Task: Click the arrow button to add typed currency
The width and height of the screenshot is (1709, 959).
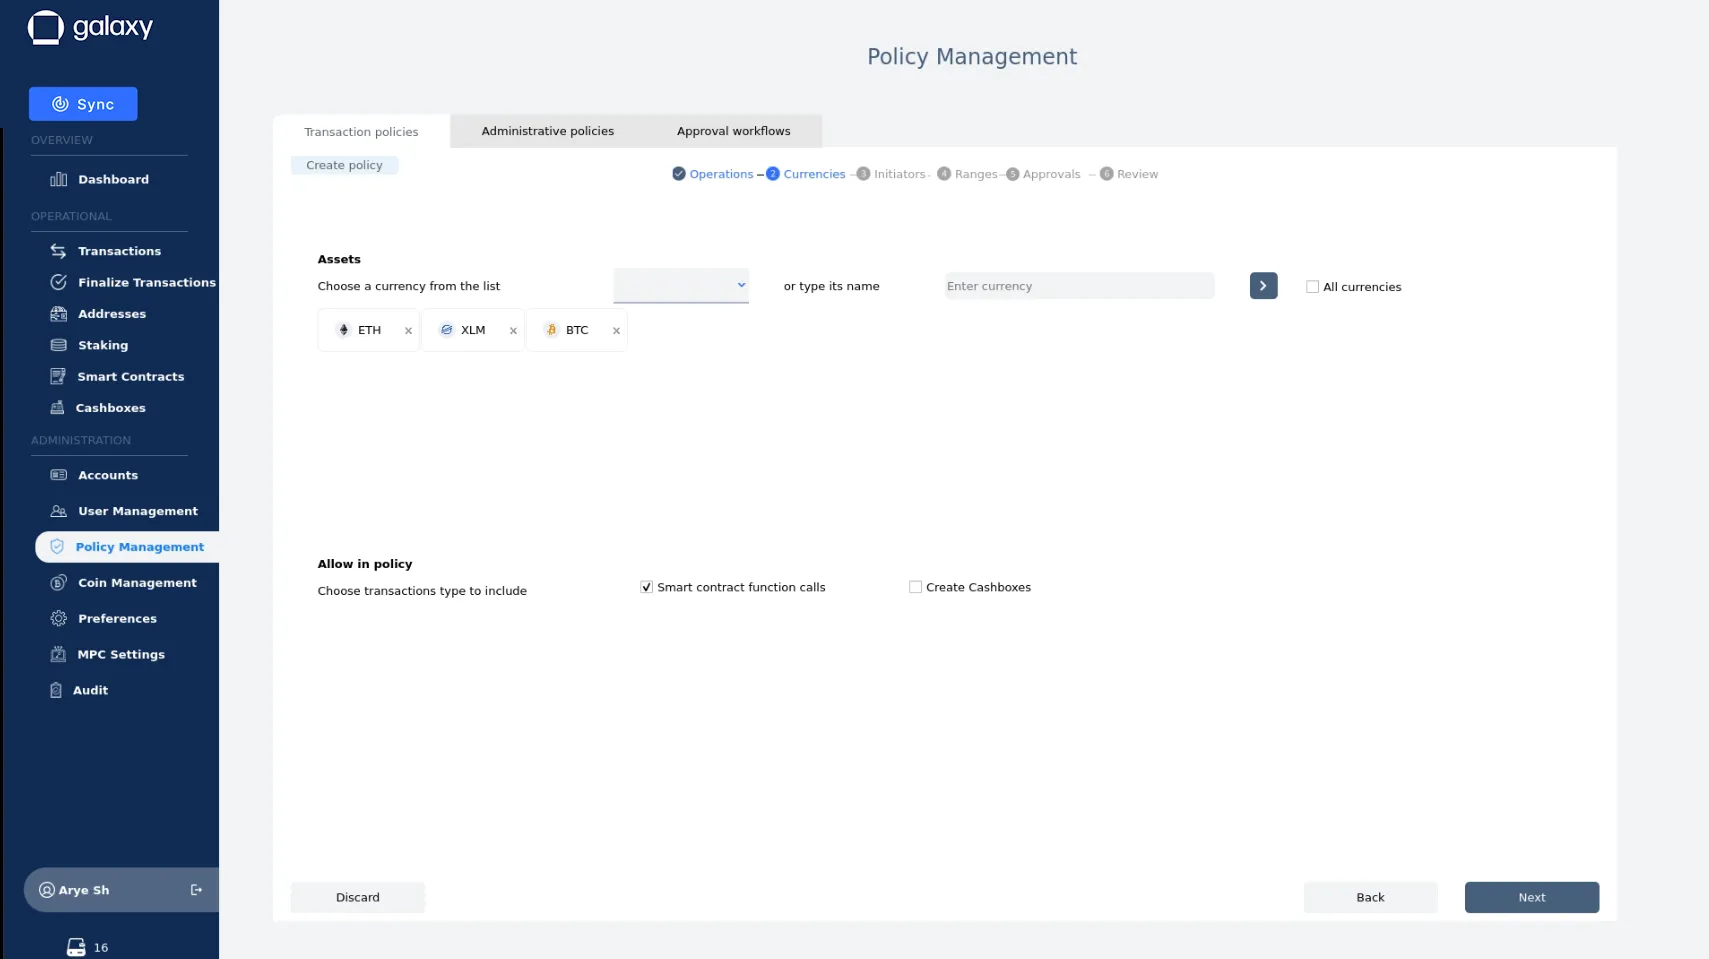Action: point(1263,286)
